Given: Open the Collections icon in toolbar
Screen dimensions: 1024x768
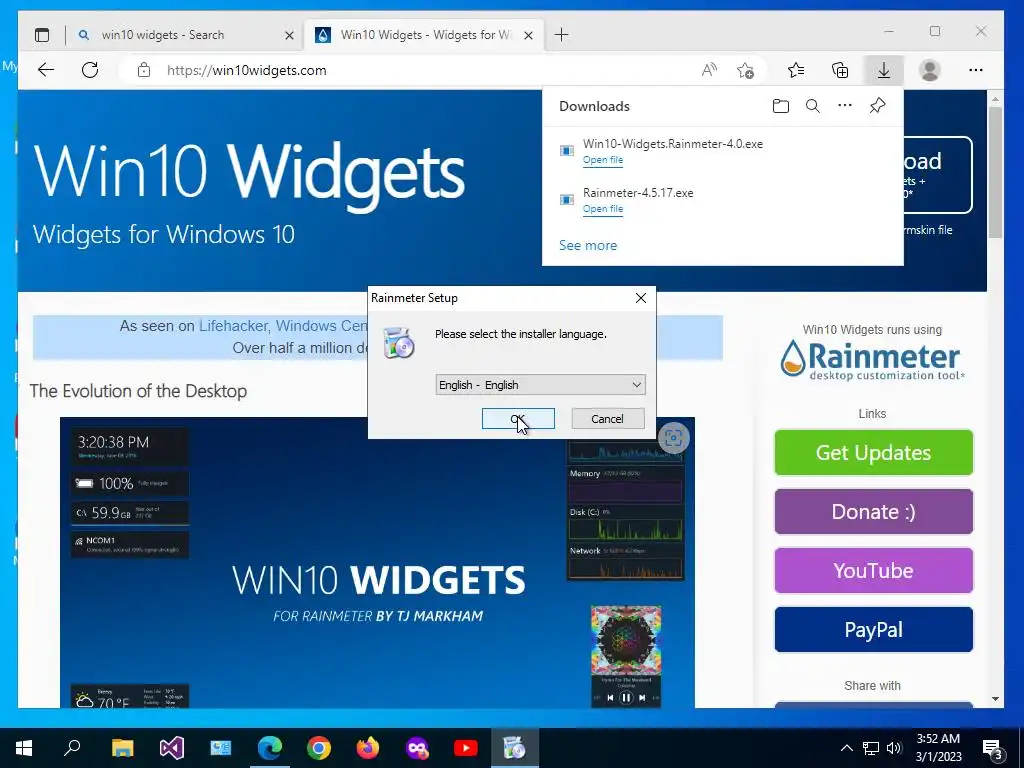Looking at the screenshot, I should (x=840, y=70).
